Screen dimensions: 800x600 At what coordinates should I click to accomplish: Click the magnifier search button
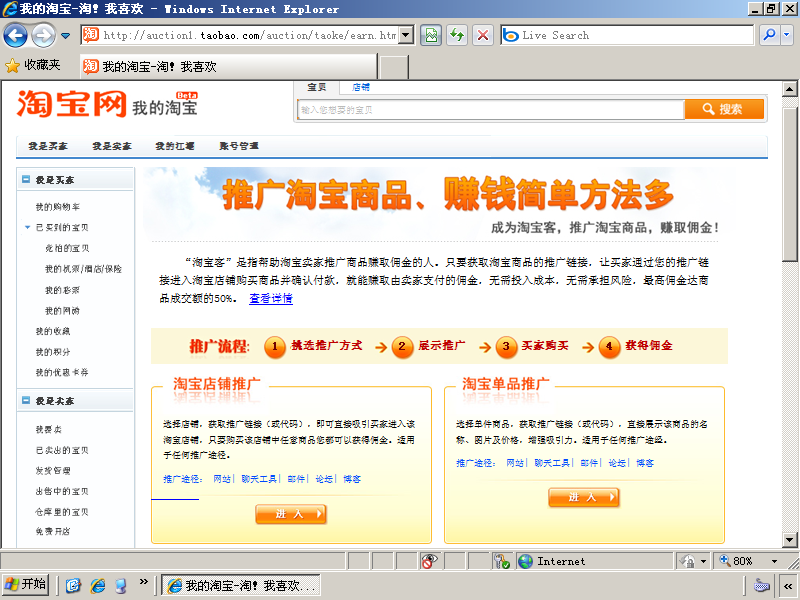point(769,35)
